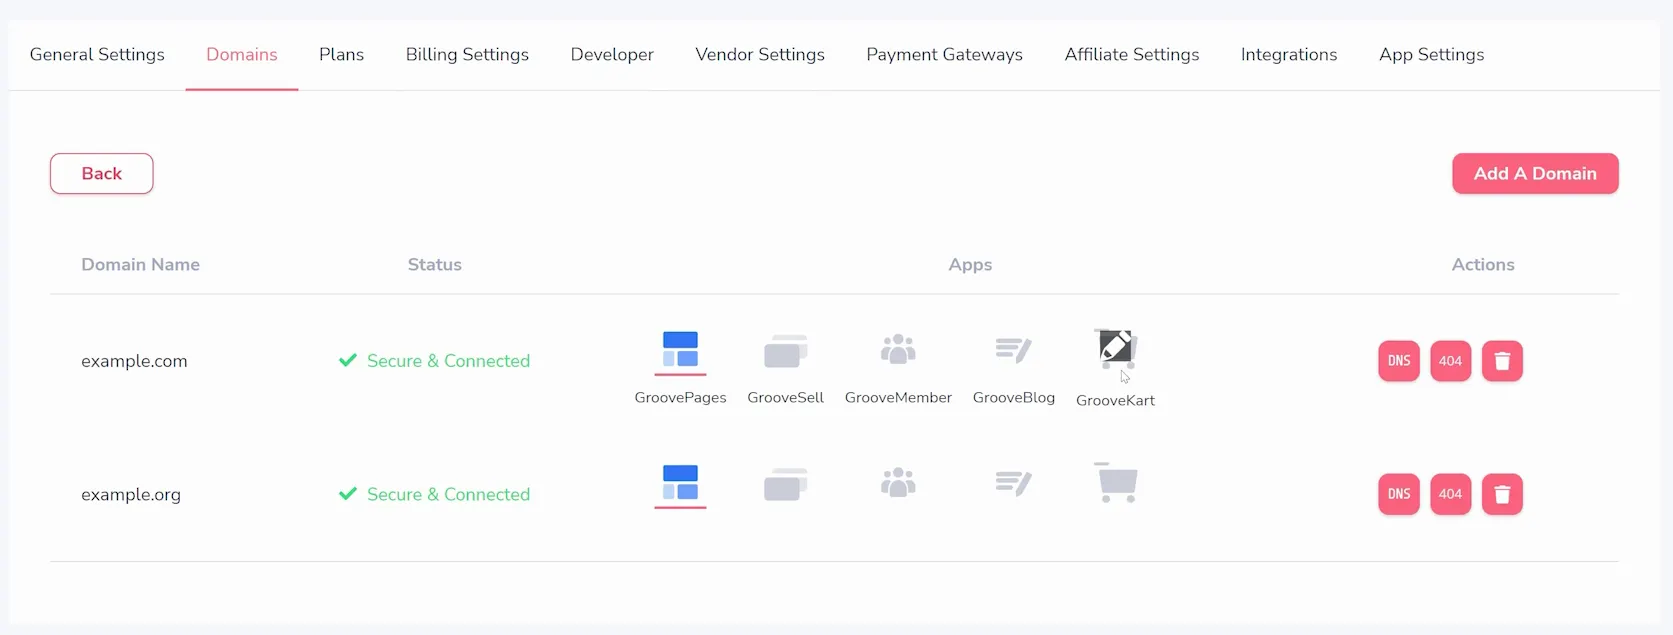Image resolution: width=1673 pixels, height=635 pixels.
Task: Click GrooveSell icon for example.com
Action: click(785, 351)
